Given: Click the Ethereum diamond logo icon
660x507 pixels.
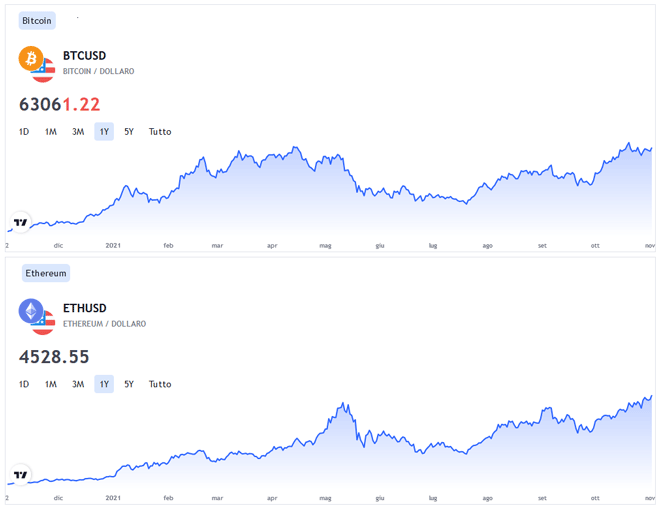Looking at the screenshot, I should click(x=31, y=311).
